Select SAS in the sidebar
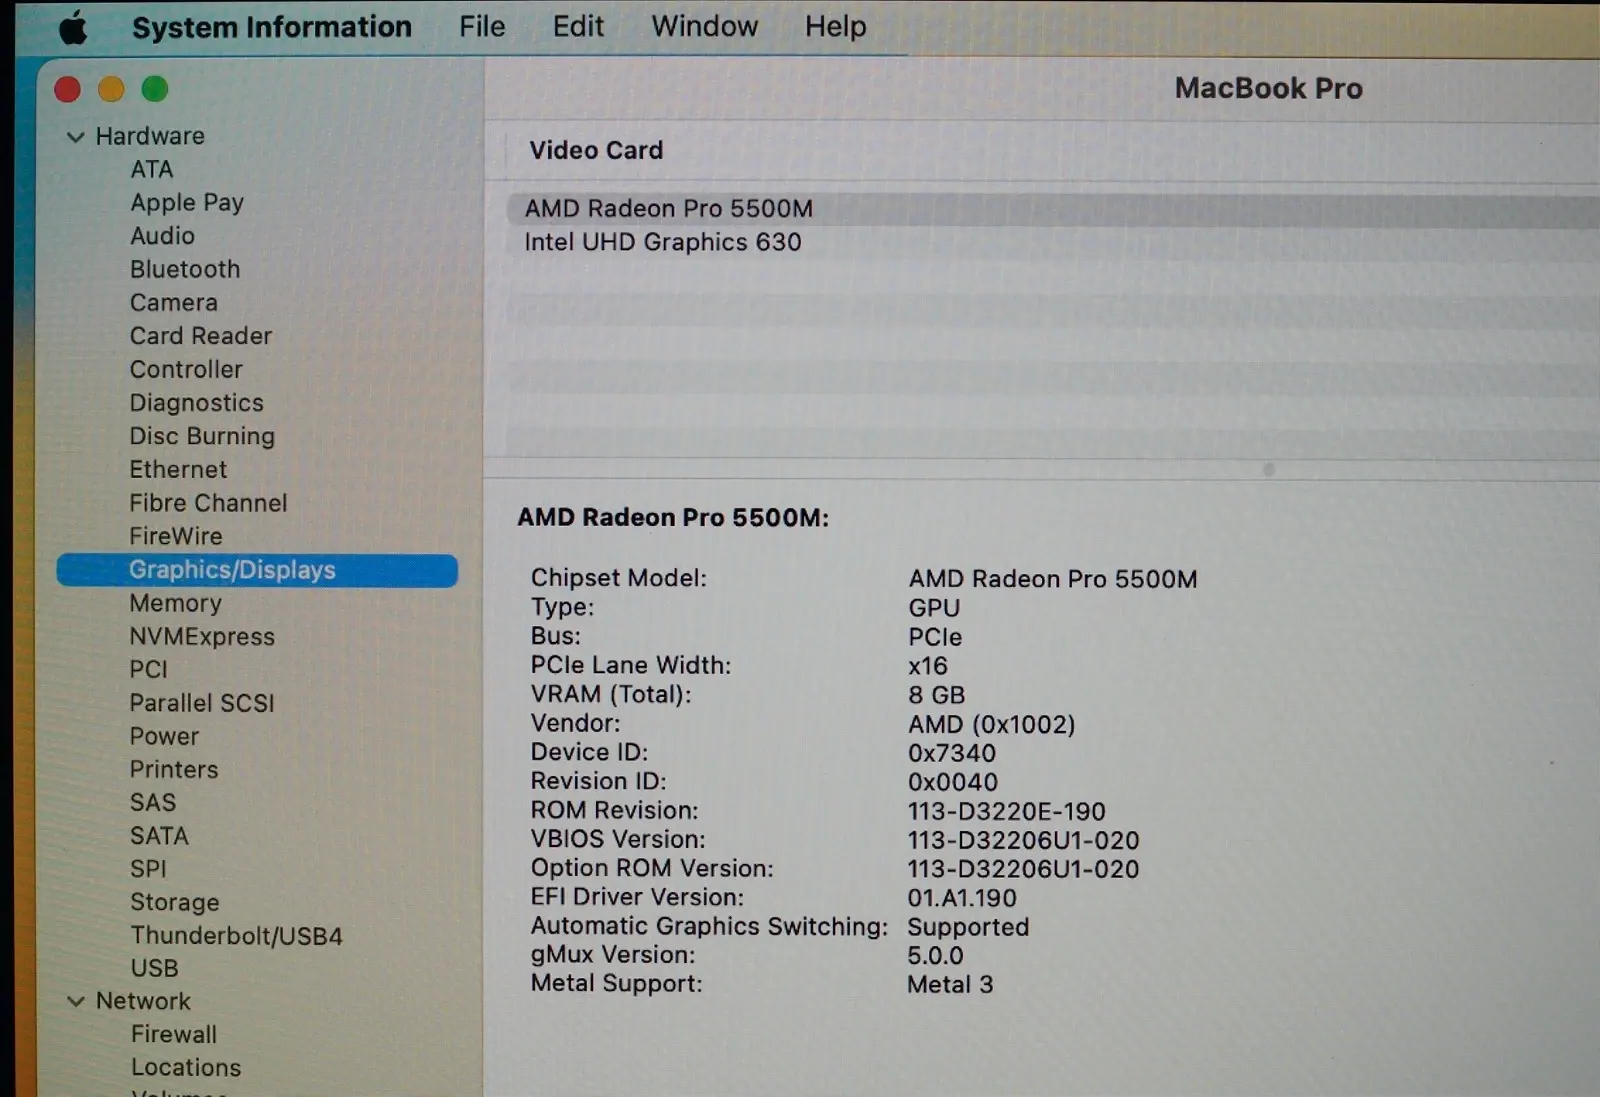The image size is (1600, 1097). click(x=153, y=803)
